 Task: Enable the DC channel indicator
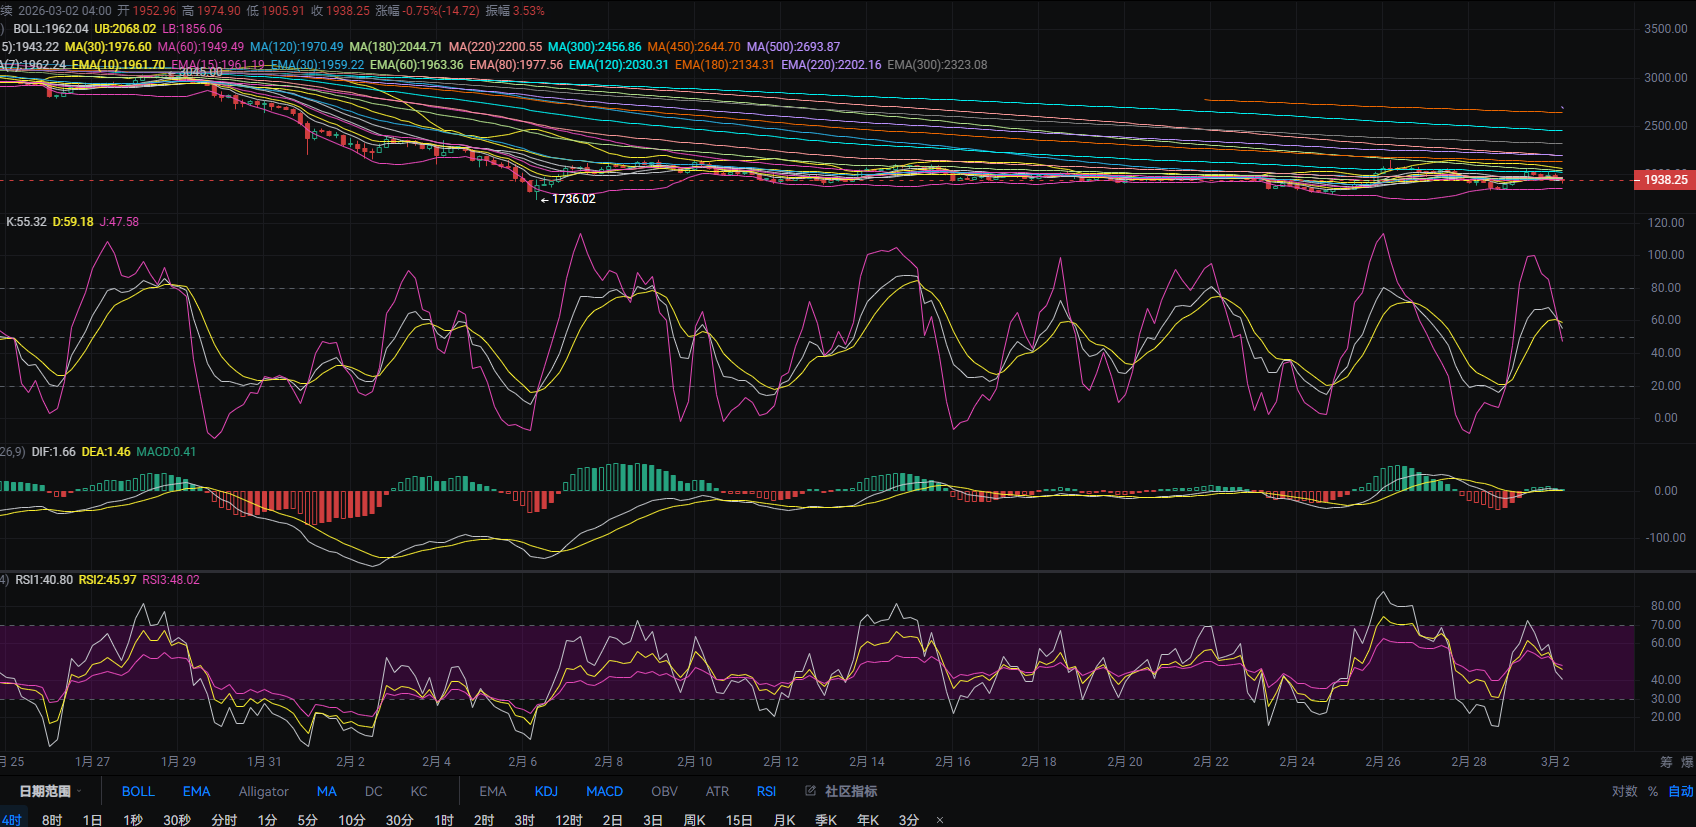(x=373, y=791)
